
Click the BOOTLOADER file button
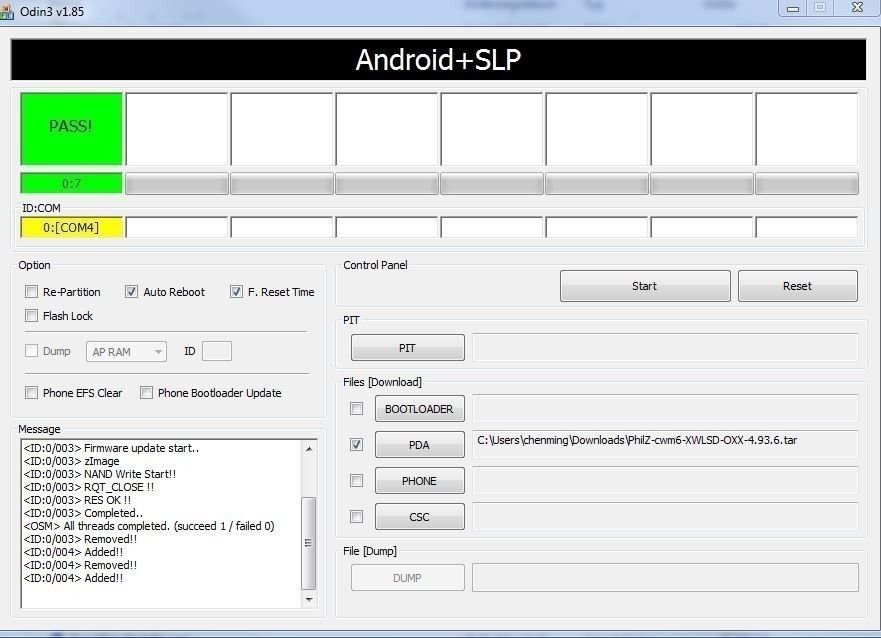point(419,409)
